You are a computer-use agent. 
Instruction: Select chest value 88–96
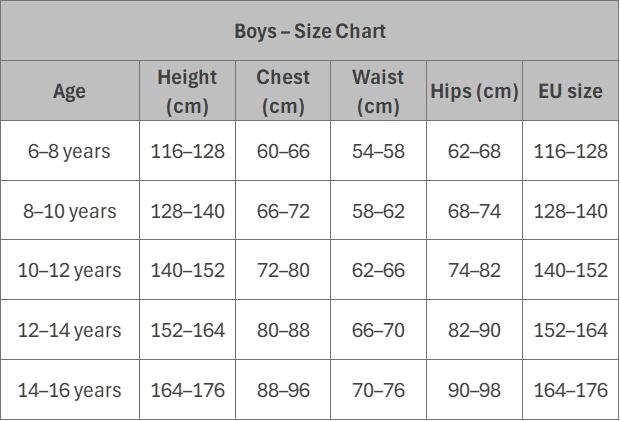tap(283, 390)
